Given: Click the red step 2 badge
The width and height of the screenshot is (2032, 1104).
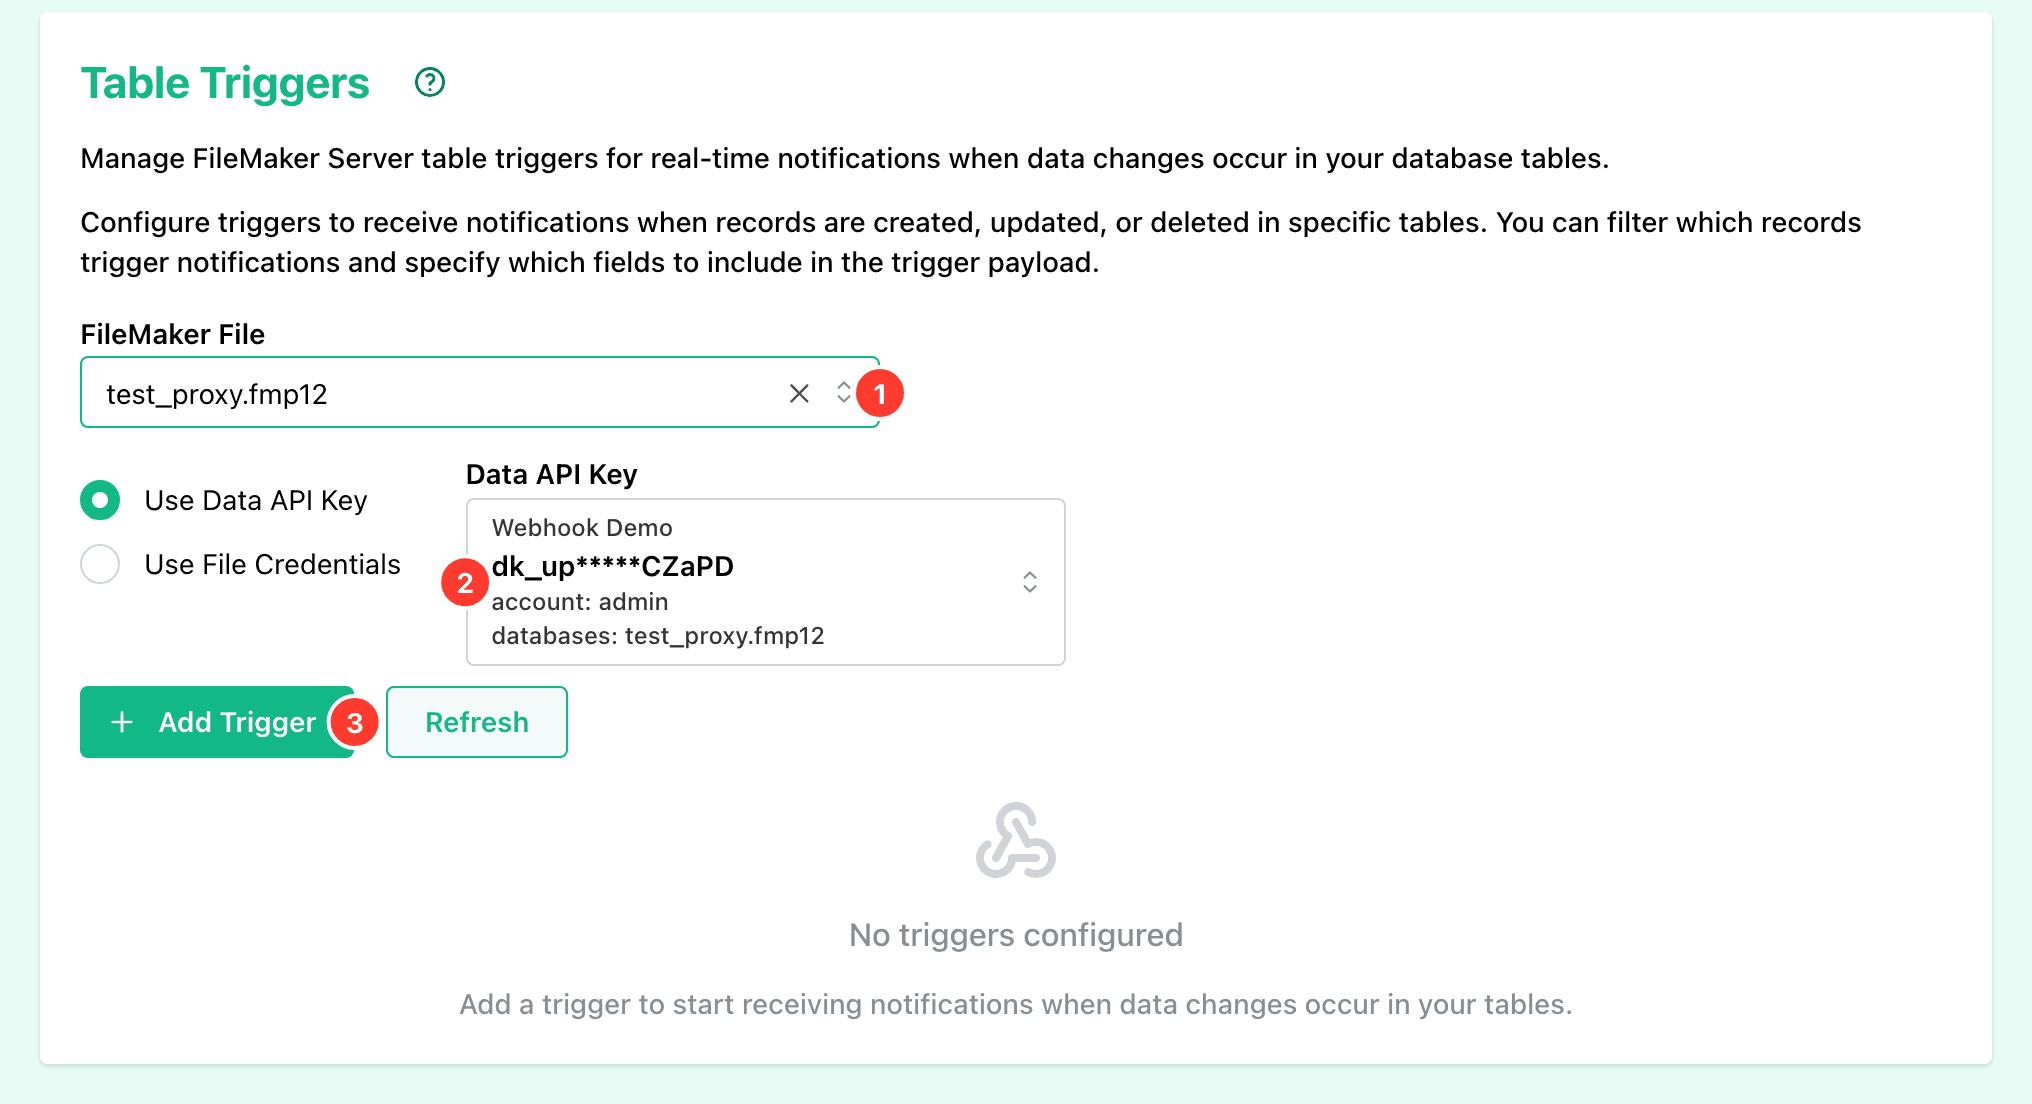Looking at the screenshot, I should (465, 583).
